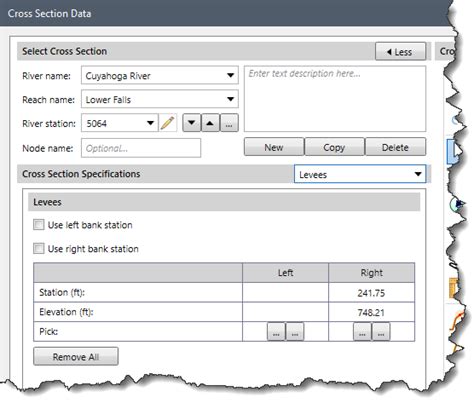Click Remove All levees button
The width and height of the screenshot is (474, 403).
point(76,357)
